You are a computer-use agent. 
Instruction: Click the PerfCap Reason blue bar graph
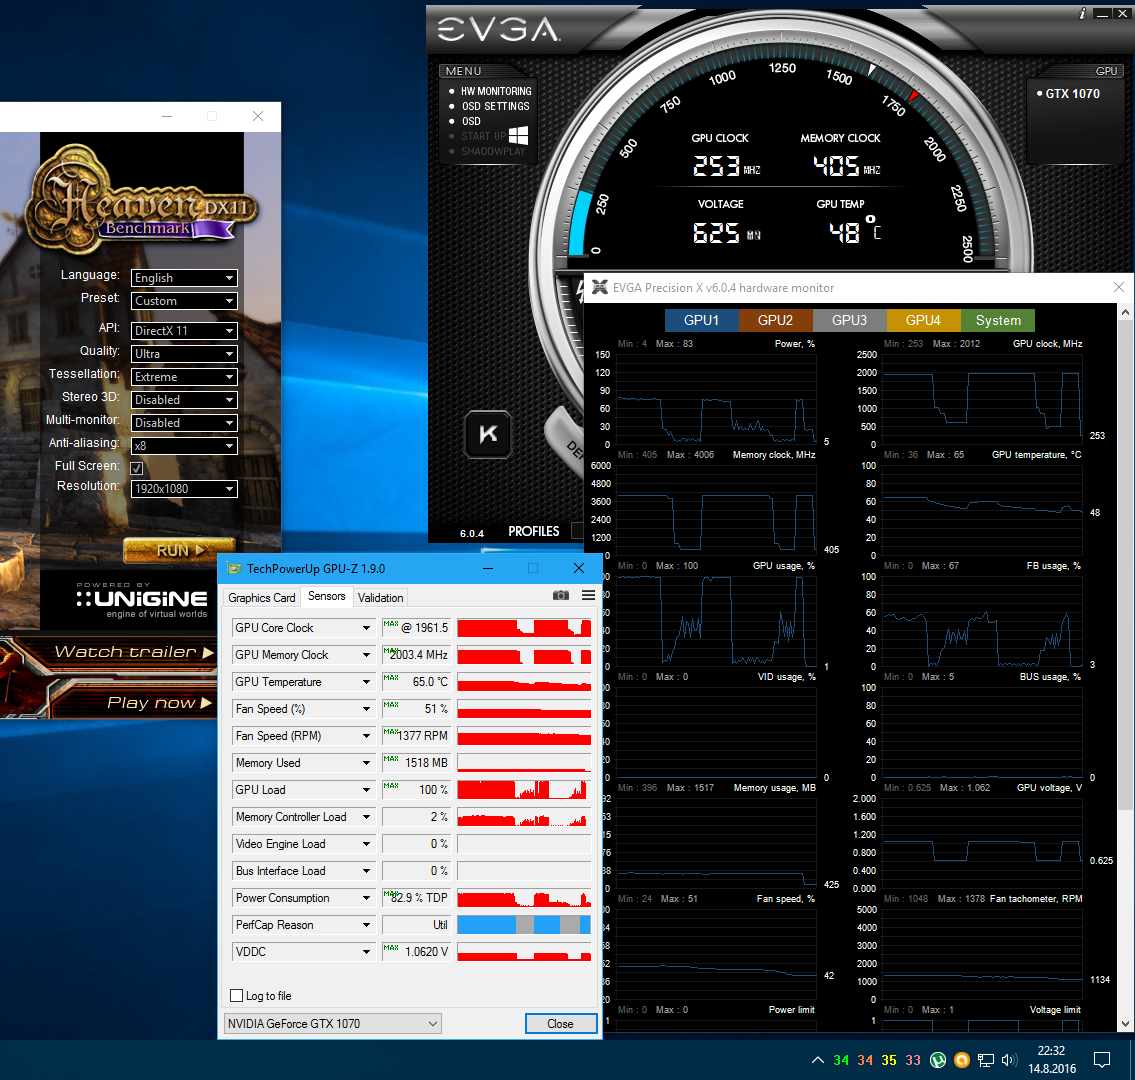click(524, 925)
